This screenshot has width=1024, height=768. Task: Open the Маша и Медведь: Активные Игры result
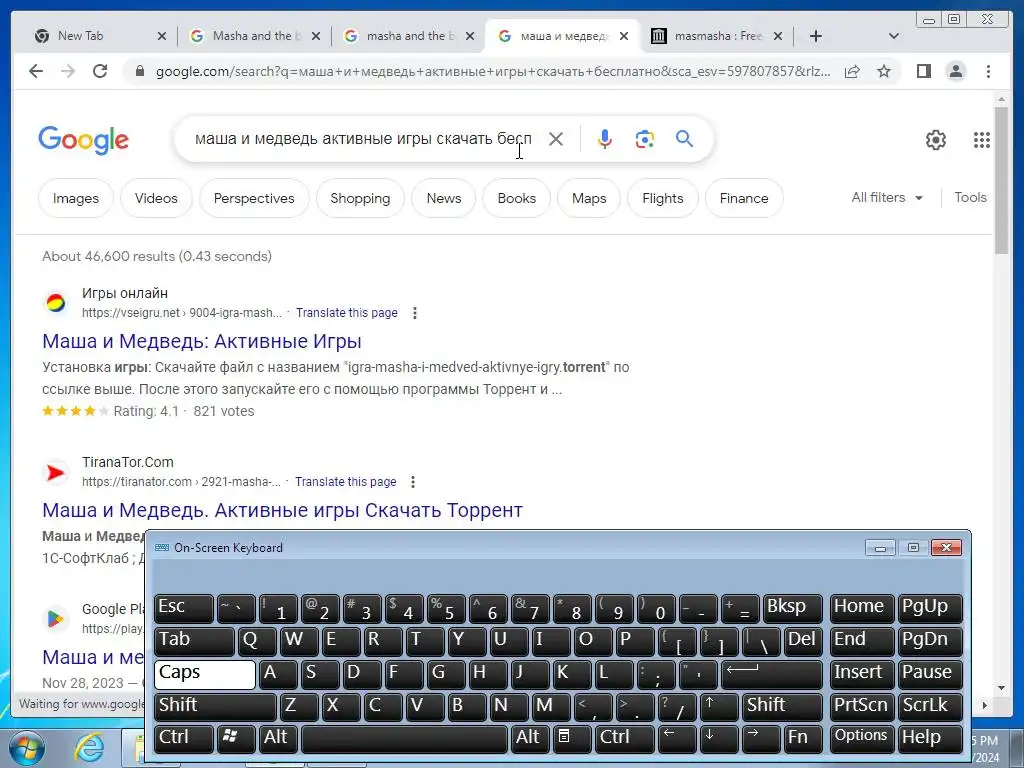(202, 342)
